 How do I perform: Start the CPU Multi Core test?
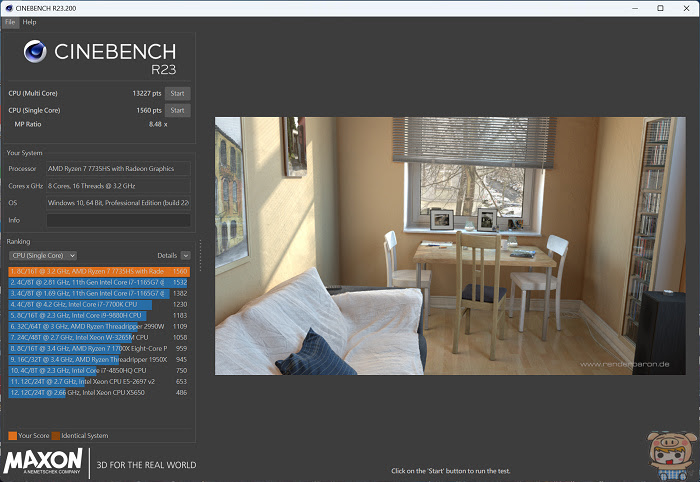tap(177, 93)
